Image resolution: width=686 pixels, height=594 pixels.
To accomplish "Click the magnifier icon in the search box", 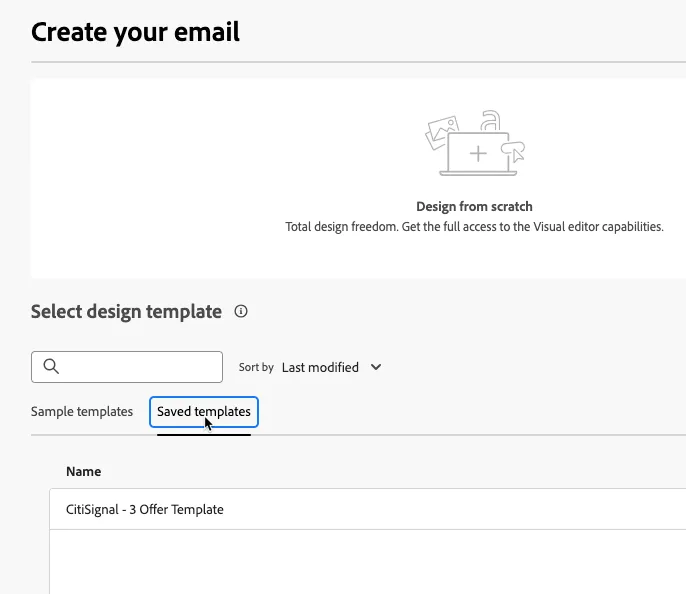I will [51, 367].
